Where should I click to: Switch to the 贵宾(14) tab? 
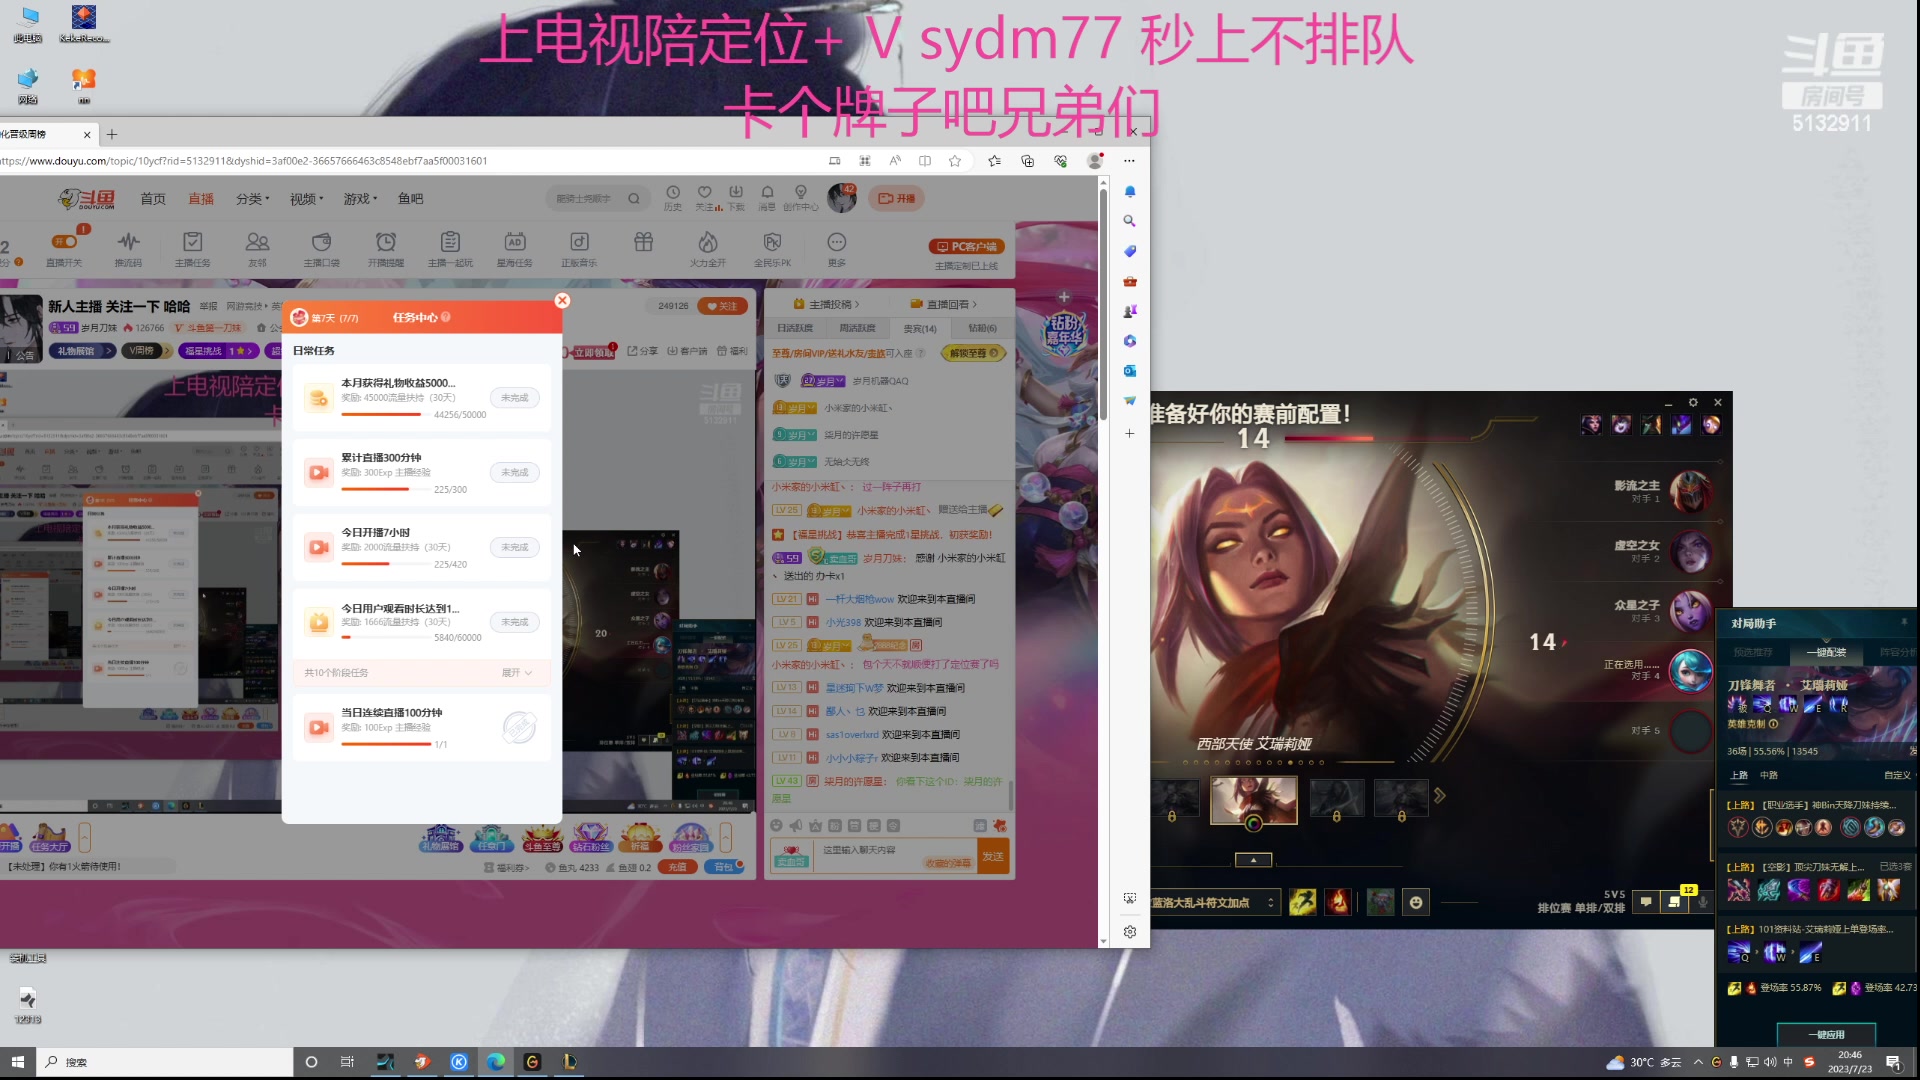pos(919,328)
